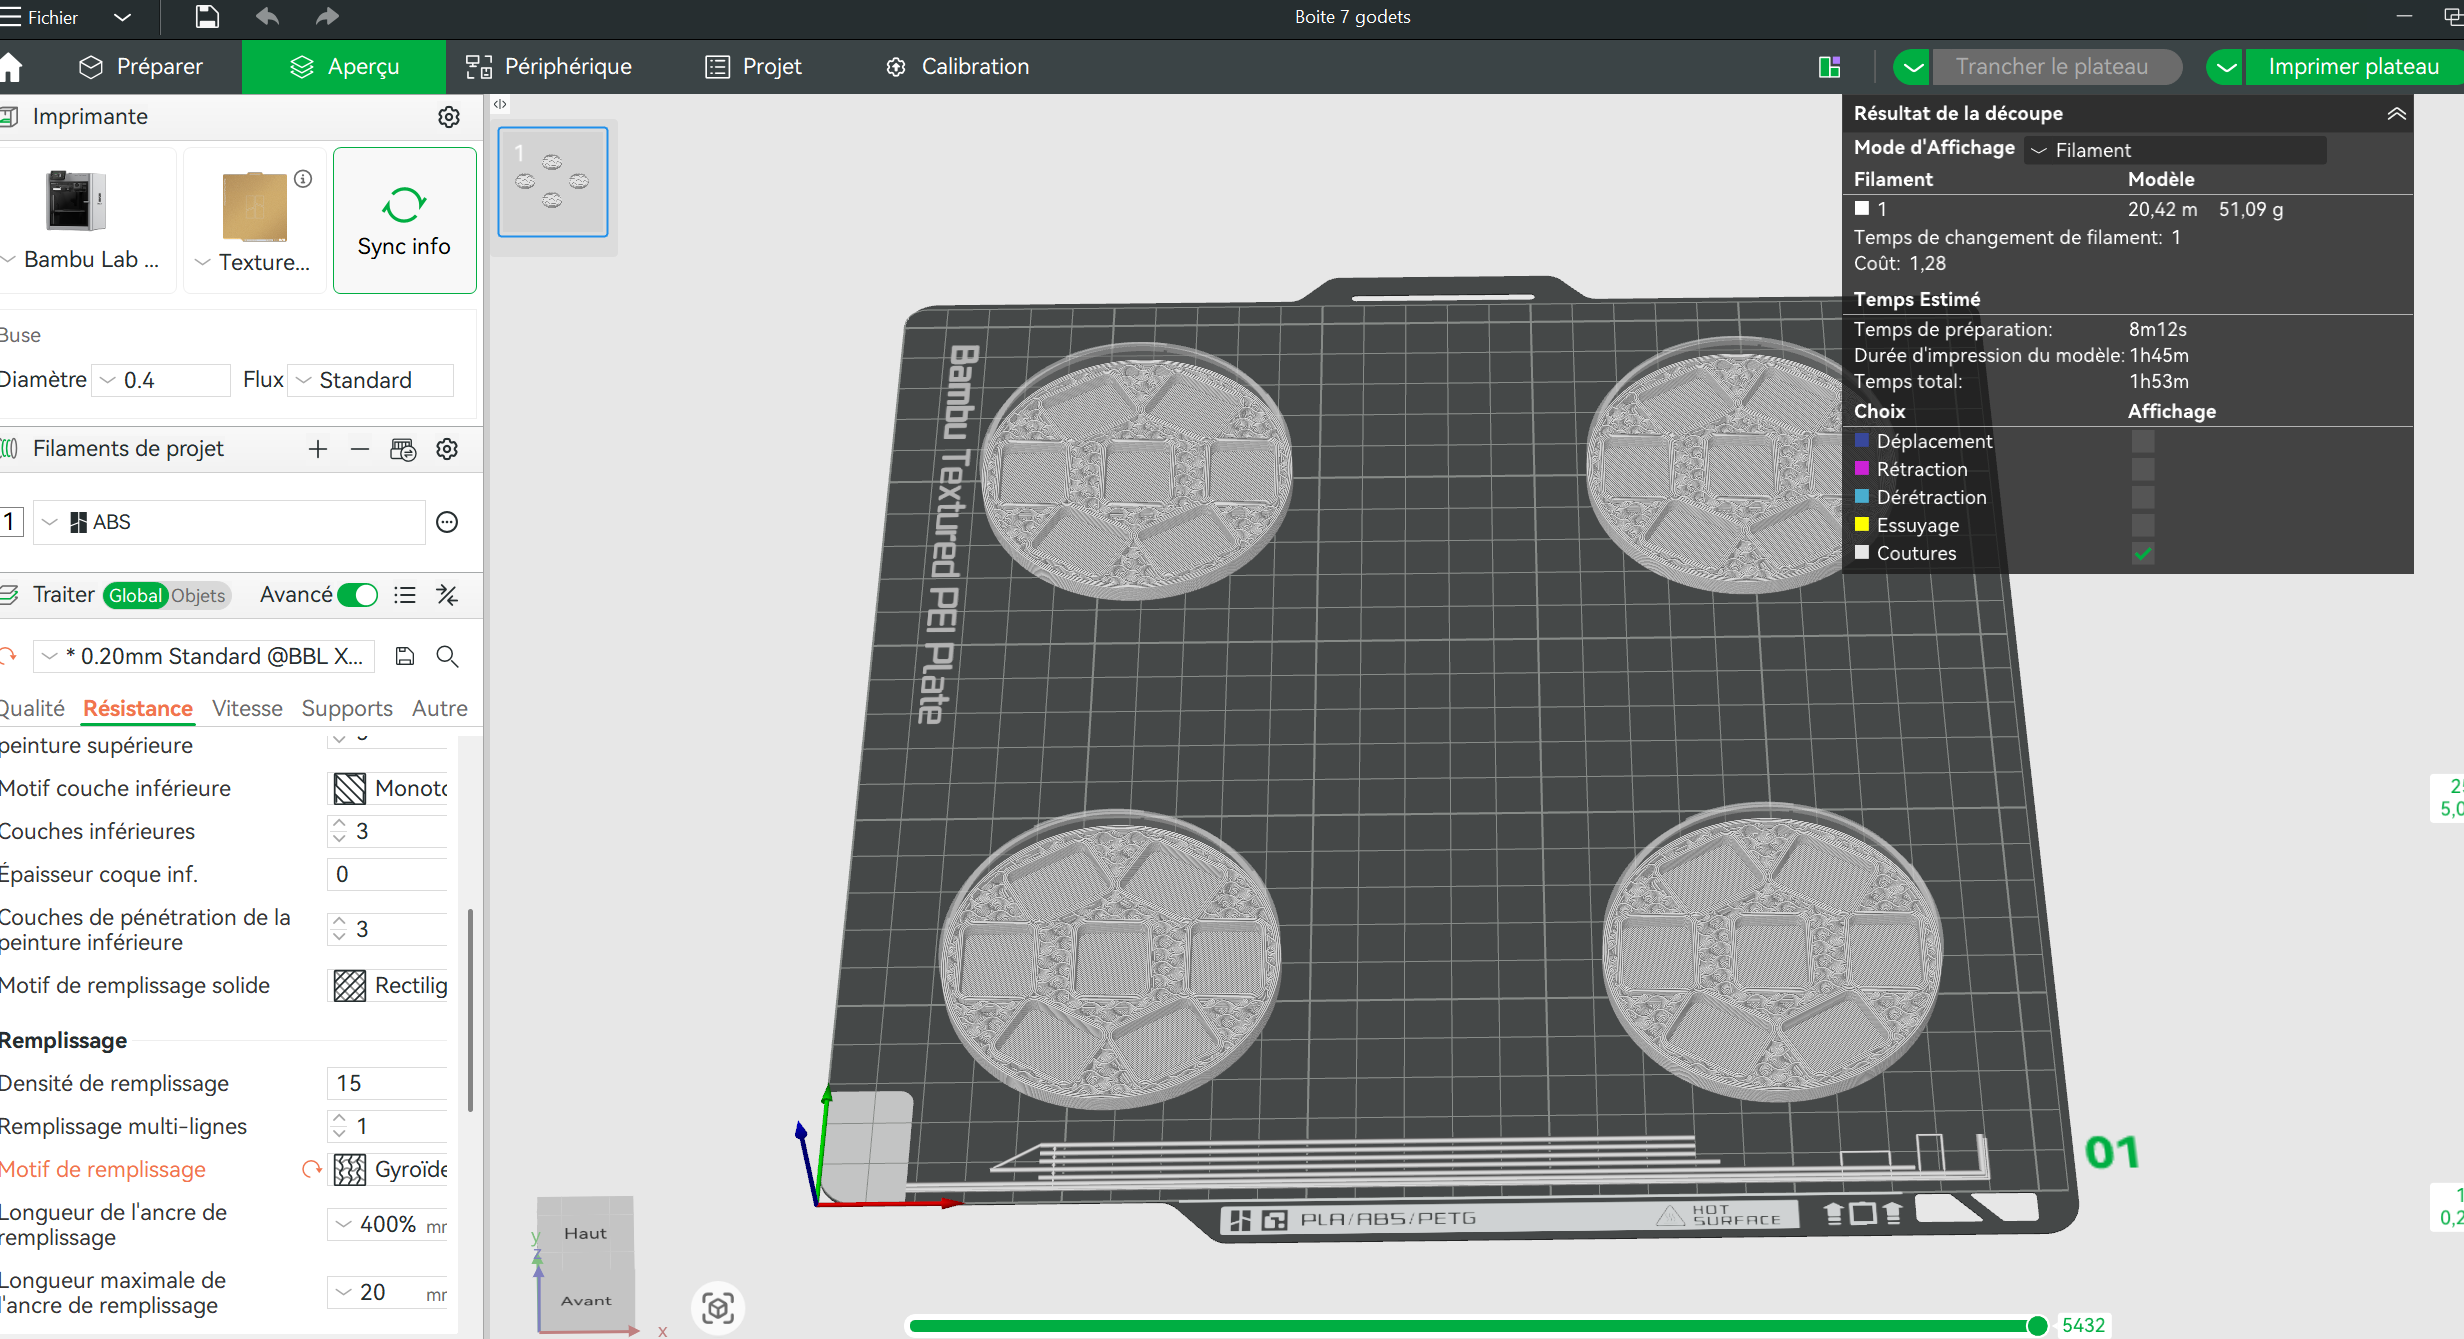Disable the Avancé toggle
Viewport: 2464px width, 1339px height.
coord(357,594)
